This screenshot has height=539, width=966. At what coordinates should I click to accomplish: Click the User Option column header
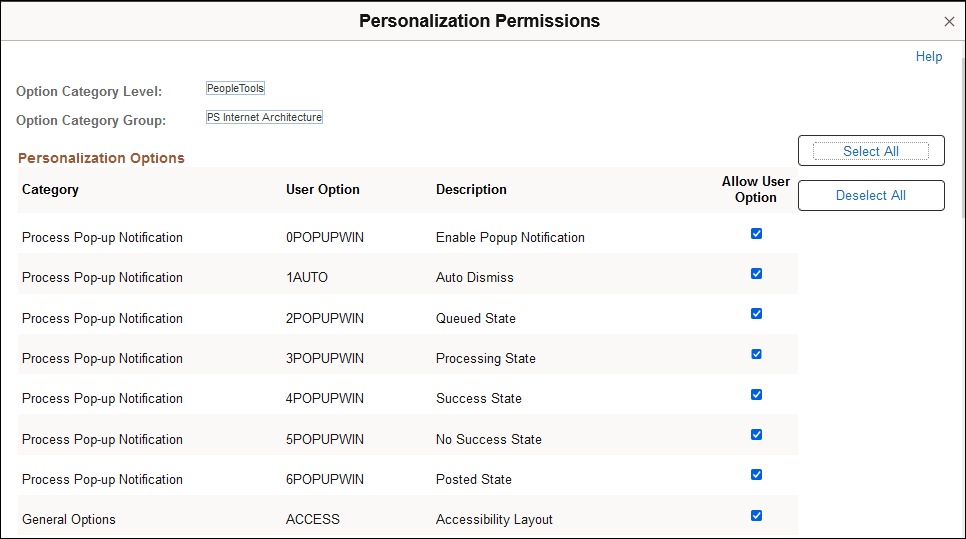(x=322, y=189)
